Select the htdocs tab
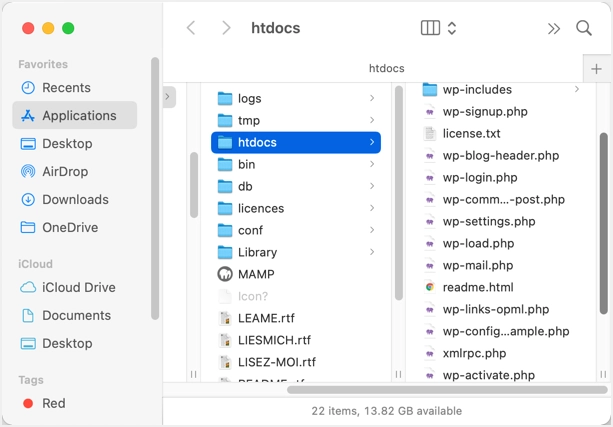 tap(386, 69)
